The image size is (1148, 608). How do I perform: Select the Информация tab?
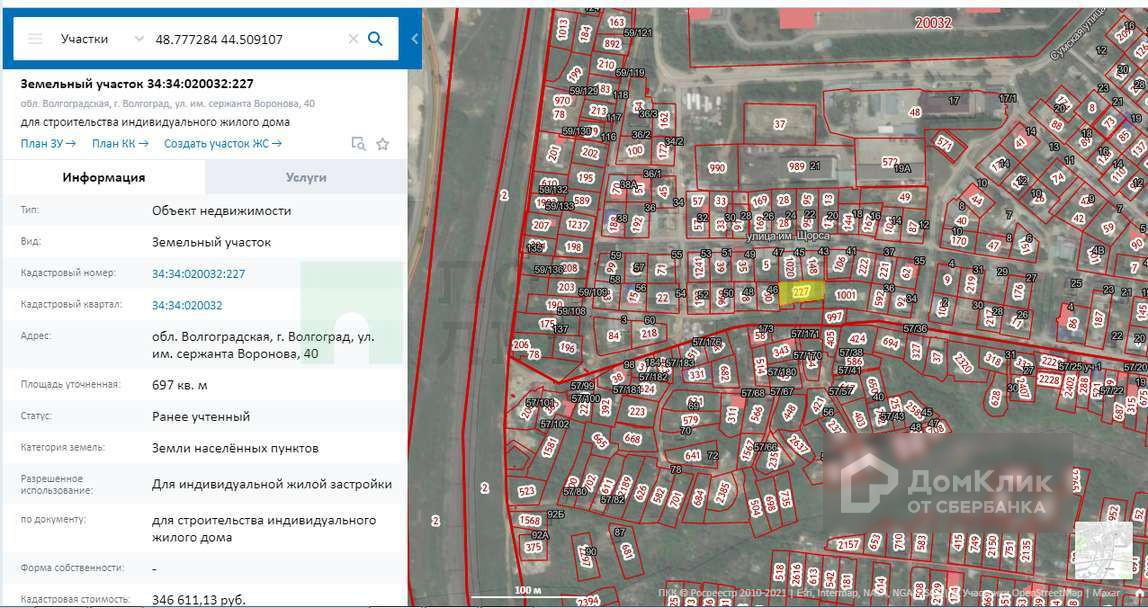(x=104, y=177)
